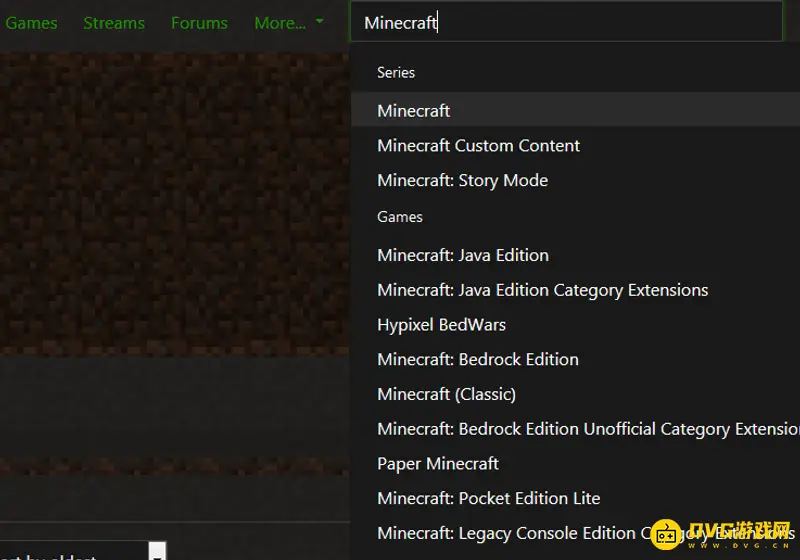This screenshot has height=560, width=800.
Task: Choose Paper Minecraft from game list
Action: click(438, 464)
